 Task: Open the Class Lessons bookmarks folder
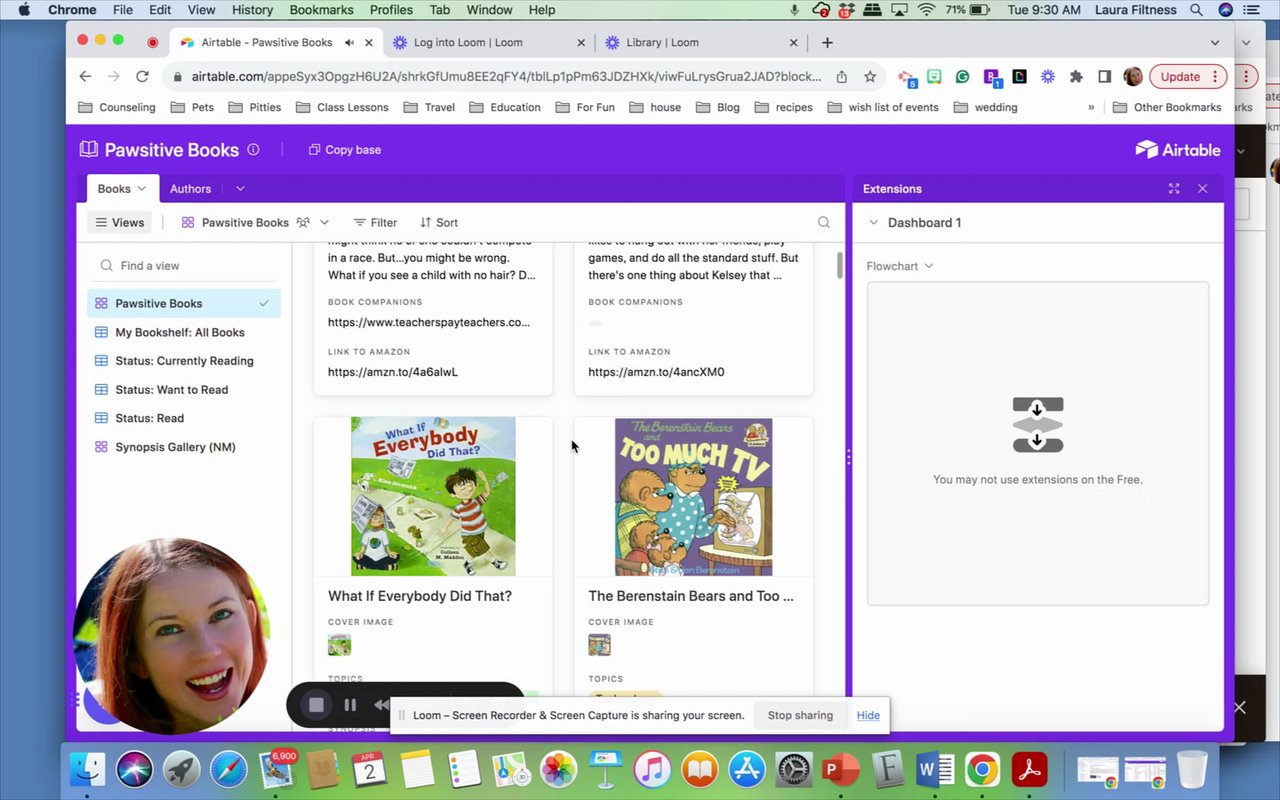tap(342, 107)
